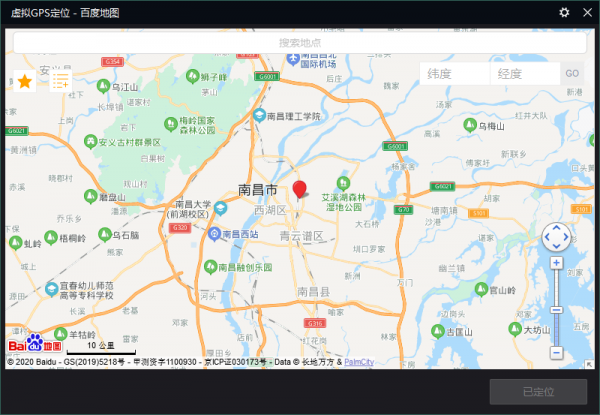
Task: Click the G354 road sign
Action: tap(112, 62)
